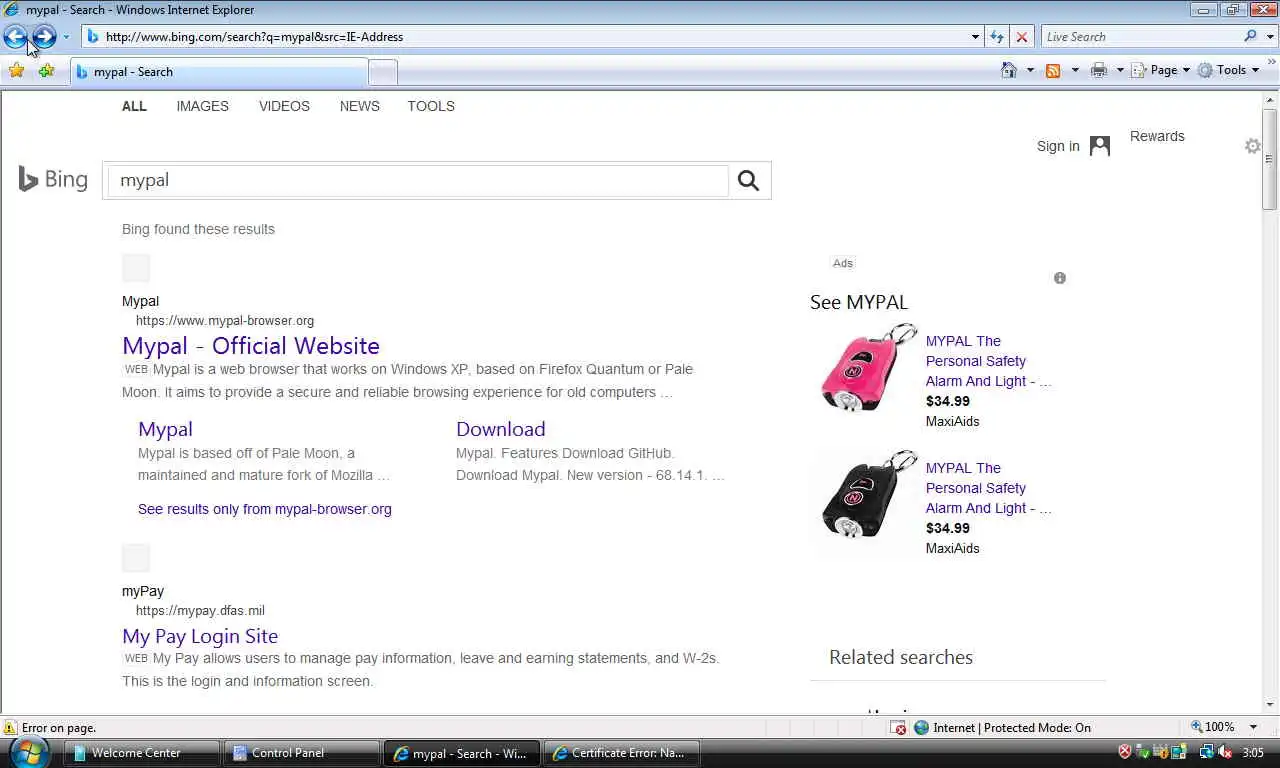Open the Rewards link

1157,136
